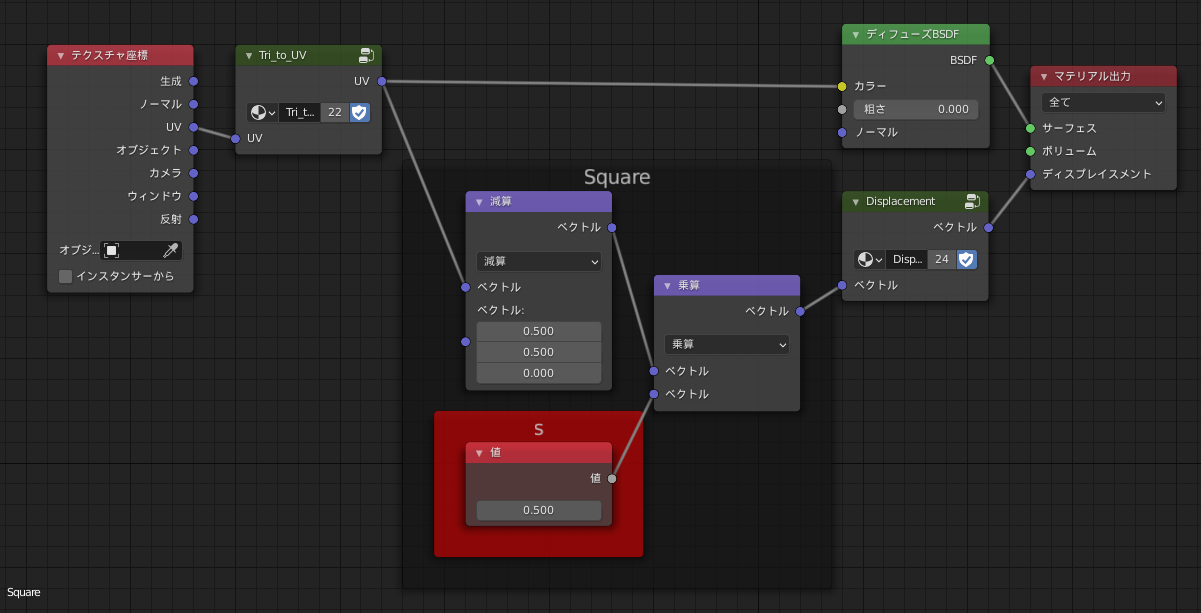The height and width of the screenshot is (613, 1201).
Task: Click ウィンドウ output socket
Action: 194,196
